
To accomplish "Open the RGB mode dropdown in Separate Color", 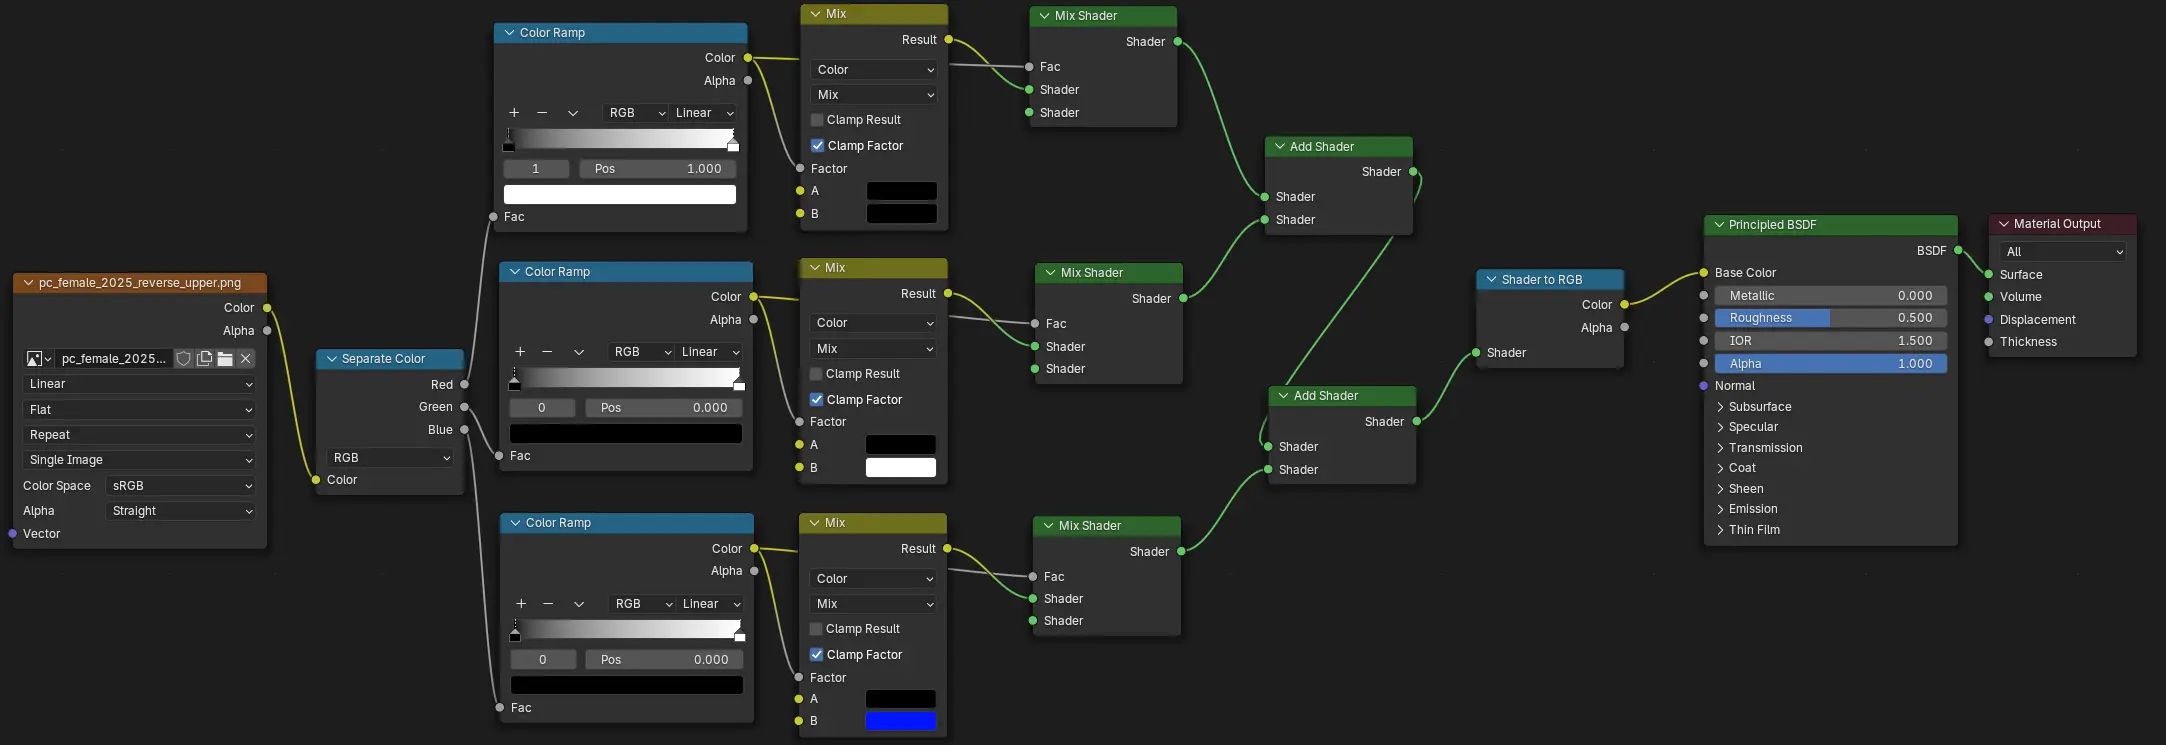I will pos(390,458).
